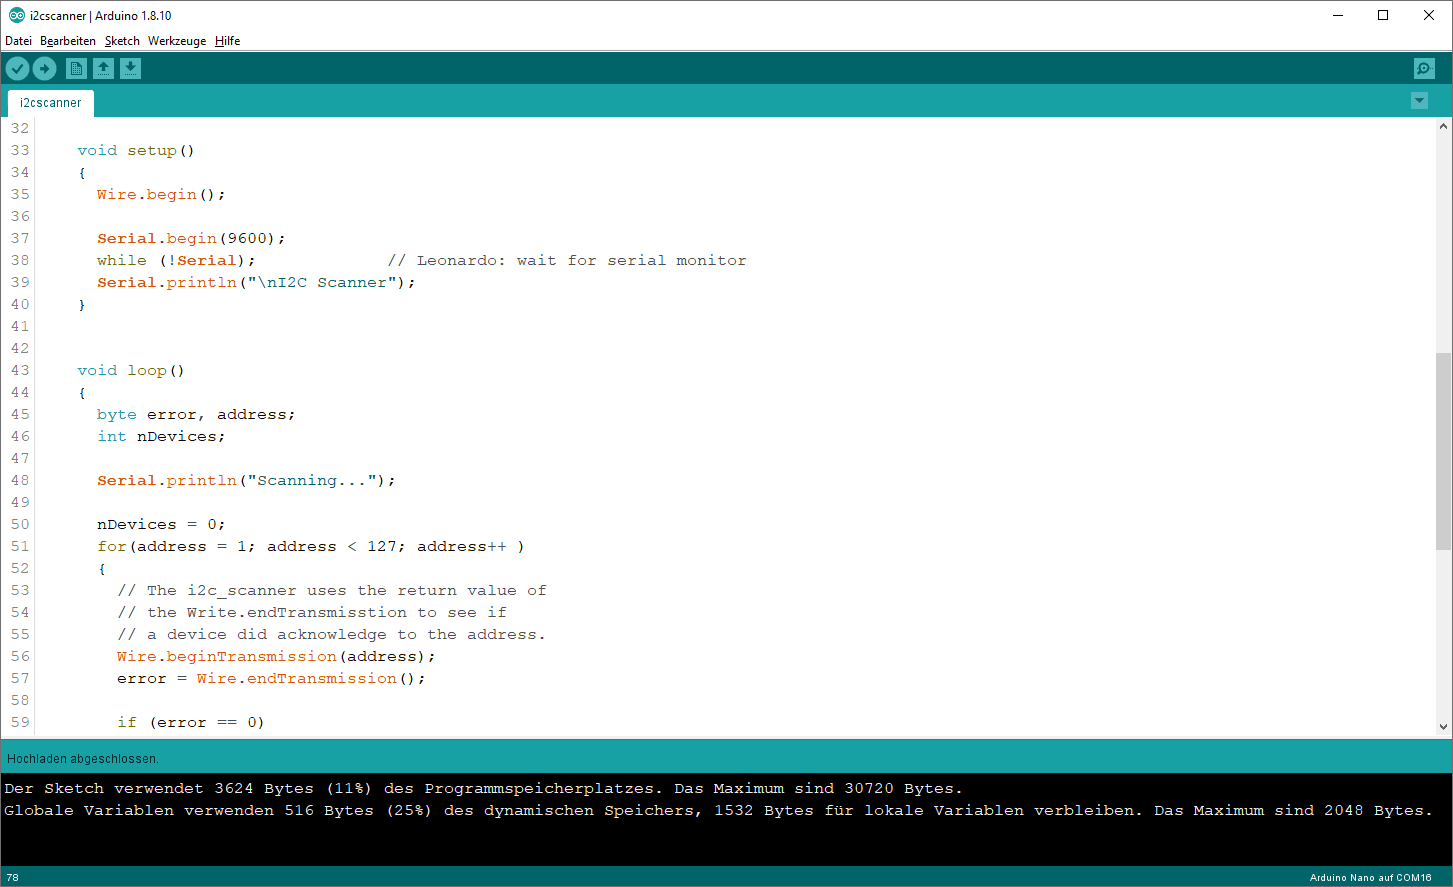Open the Serial Monitor icon
1453x887 pixels.
click(1423, 68)
